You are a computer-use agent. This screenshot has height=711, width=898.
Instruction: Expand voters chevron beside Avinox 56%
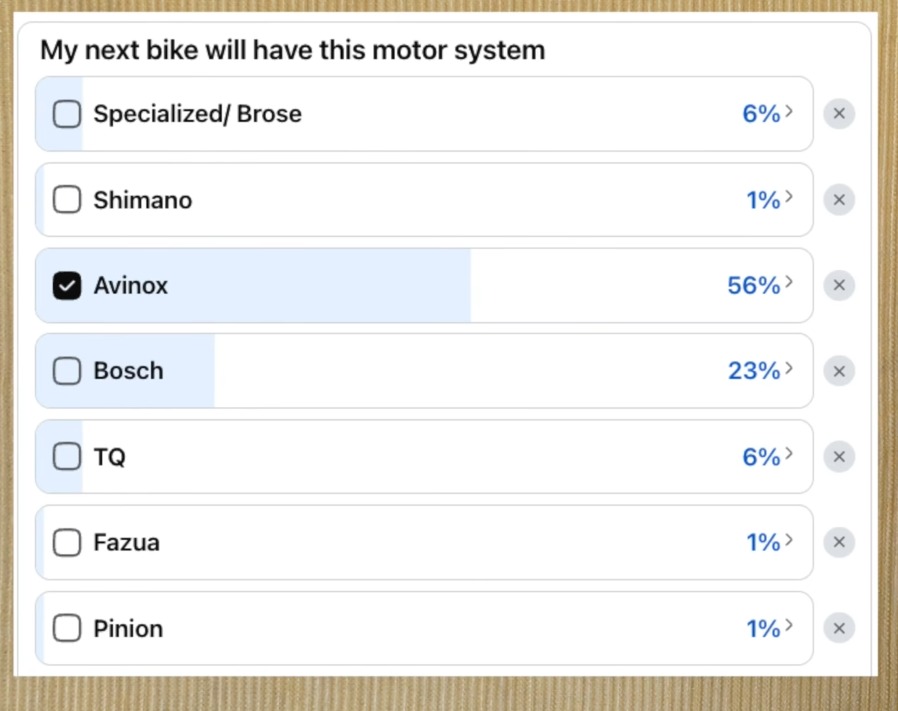tap(789, 283)
